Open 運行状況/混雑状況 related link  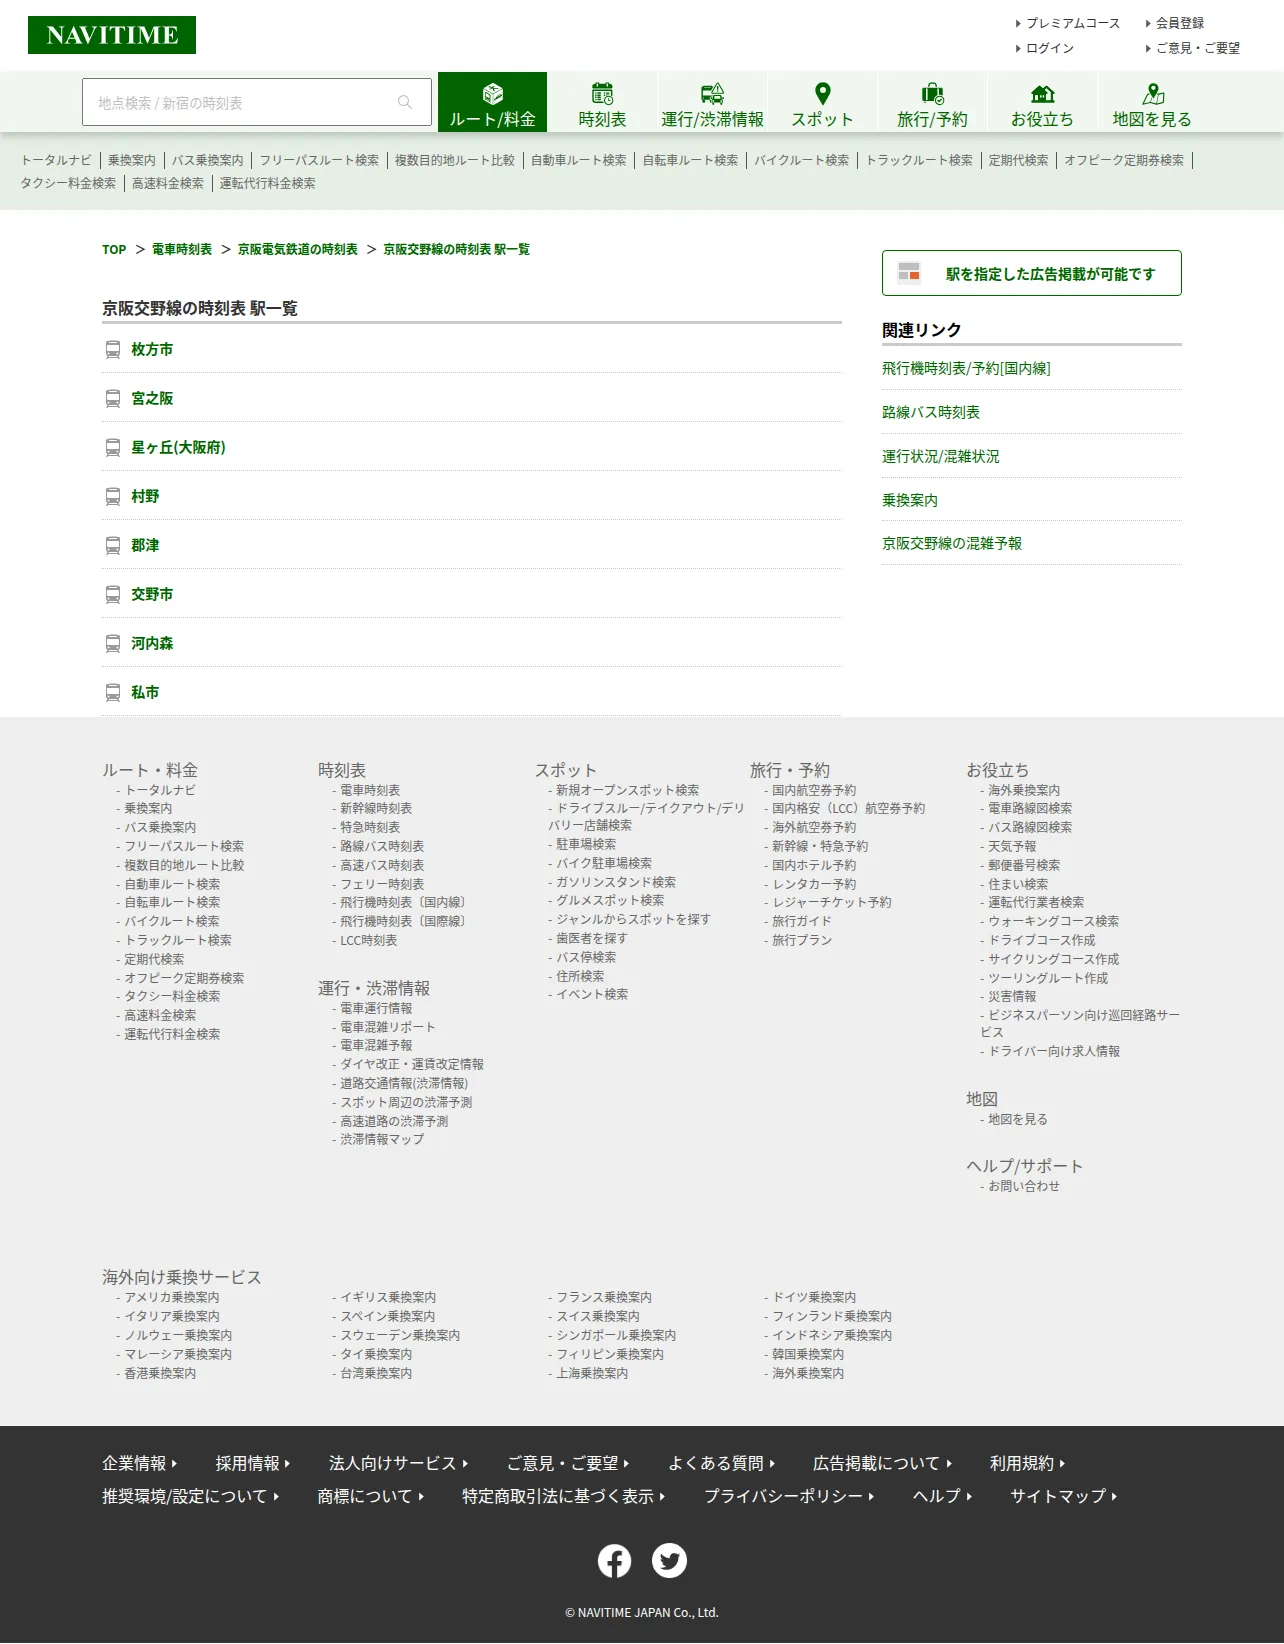point(941,457)
